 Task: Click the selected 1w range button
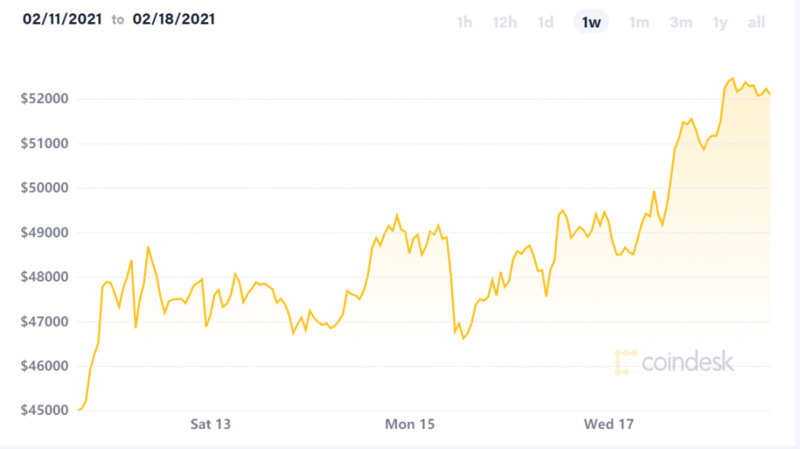591,22
